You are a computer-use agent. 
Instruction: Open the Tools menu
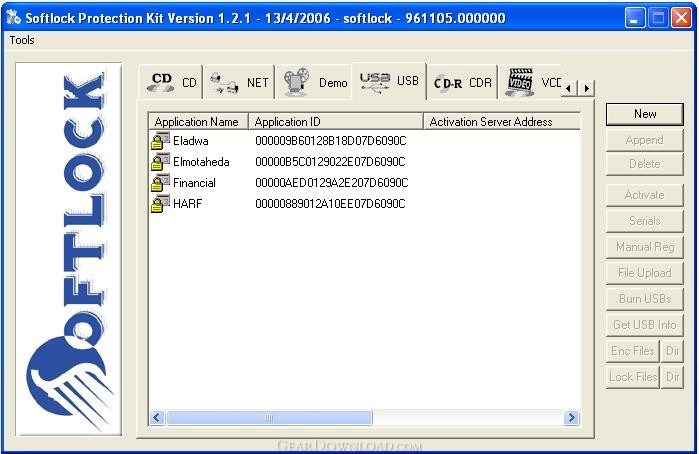click(22, 40)
